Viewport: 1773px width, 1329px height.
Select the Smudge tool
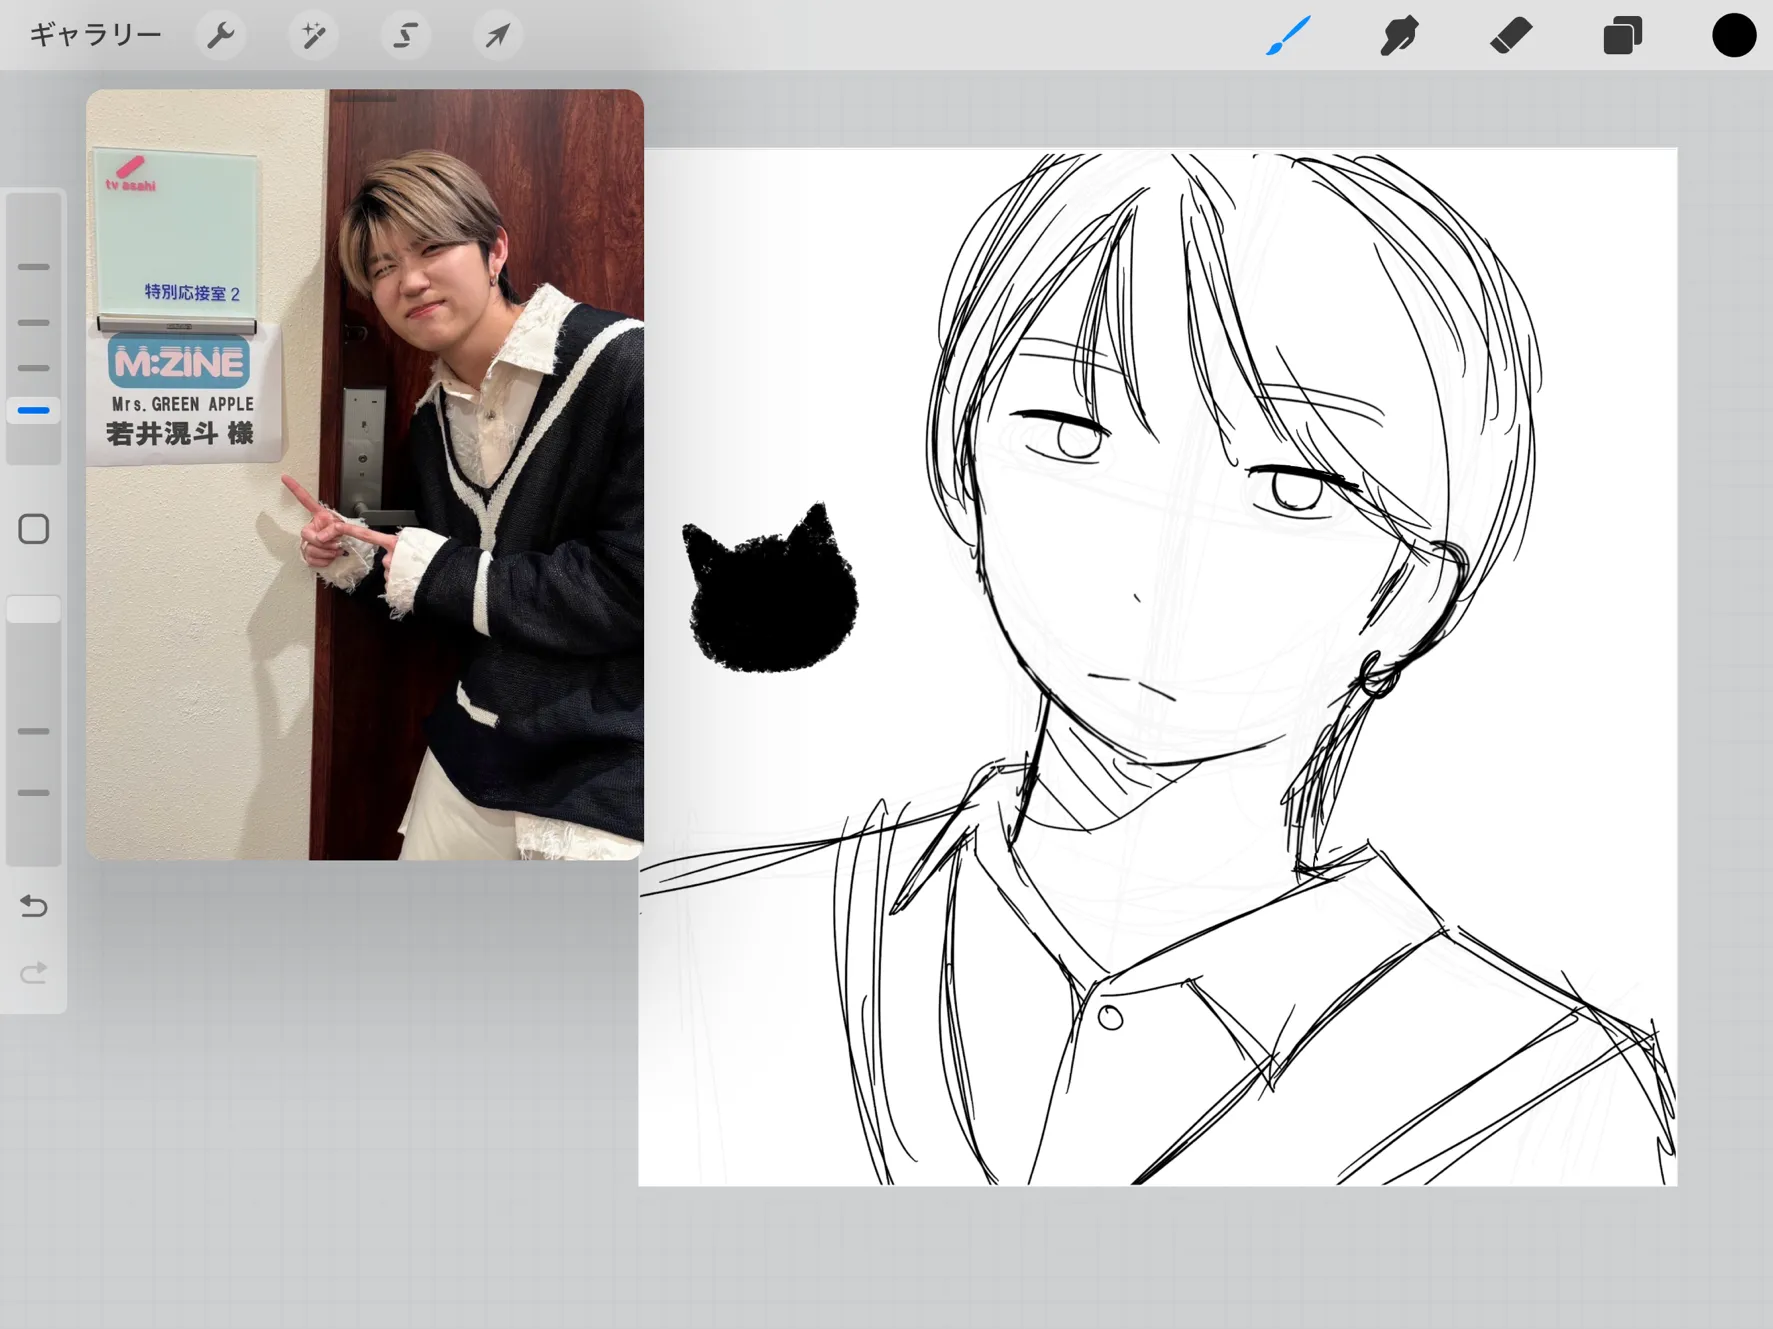pos(1399,36)
